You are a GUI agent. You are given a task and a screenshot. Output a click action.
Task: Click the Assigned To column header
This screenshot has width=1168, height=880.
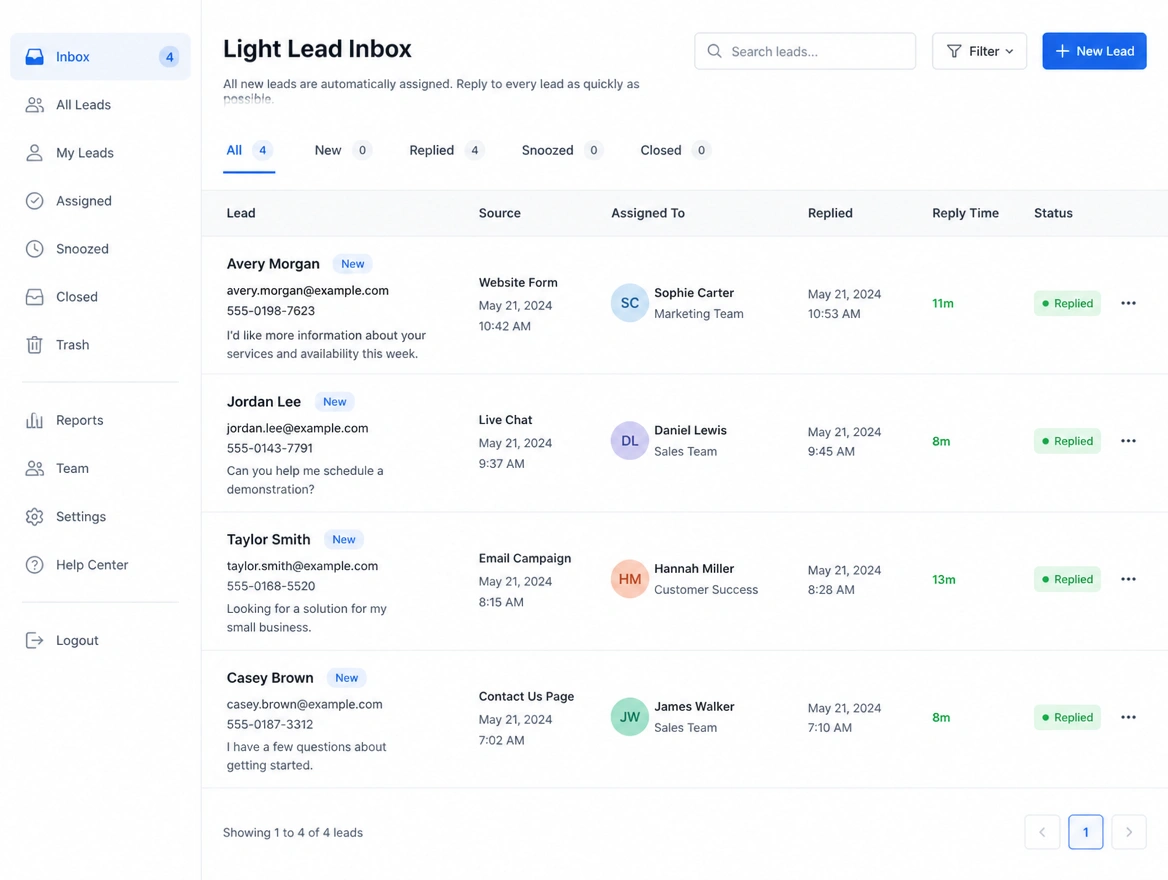pos(647,213)
